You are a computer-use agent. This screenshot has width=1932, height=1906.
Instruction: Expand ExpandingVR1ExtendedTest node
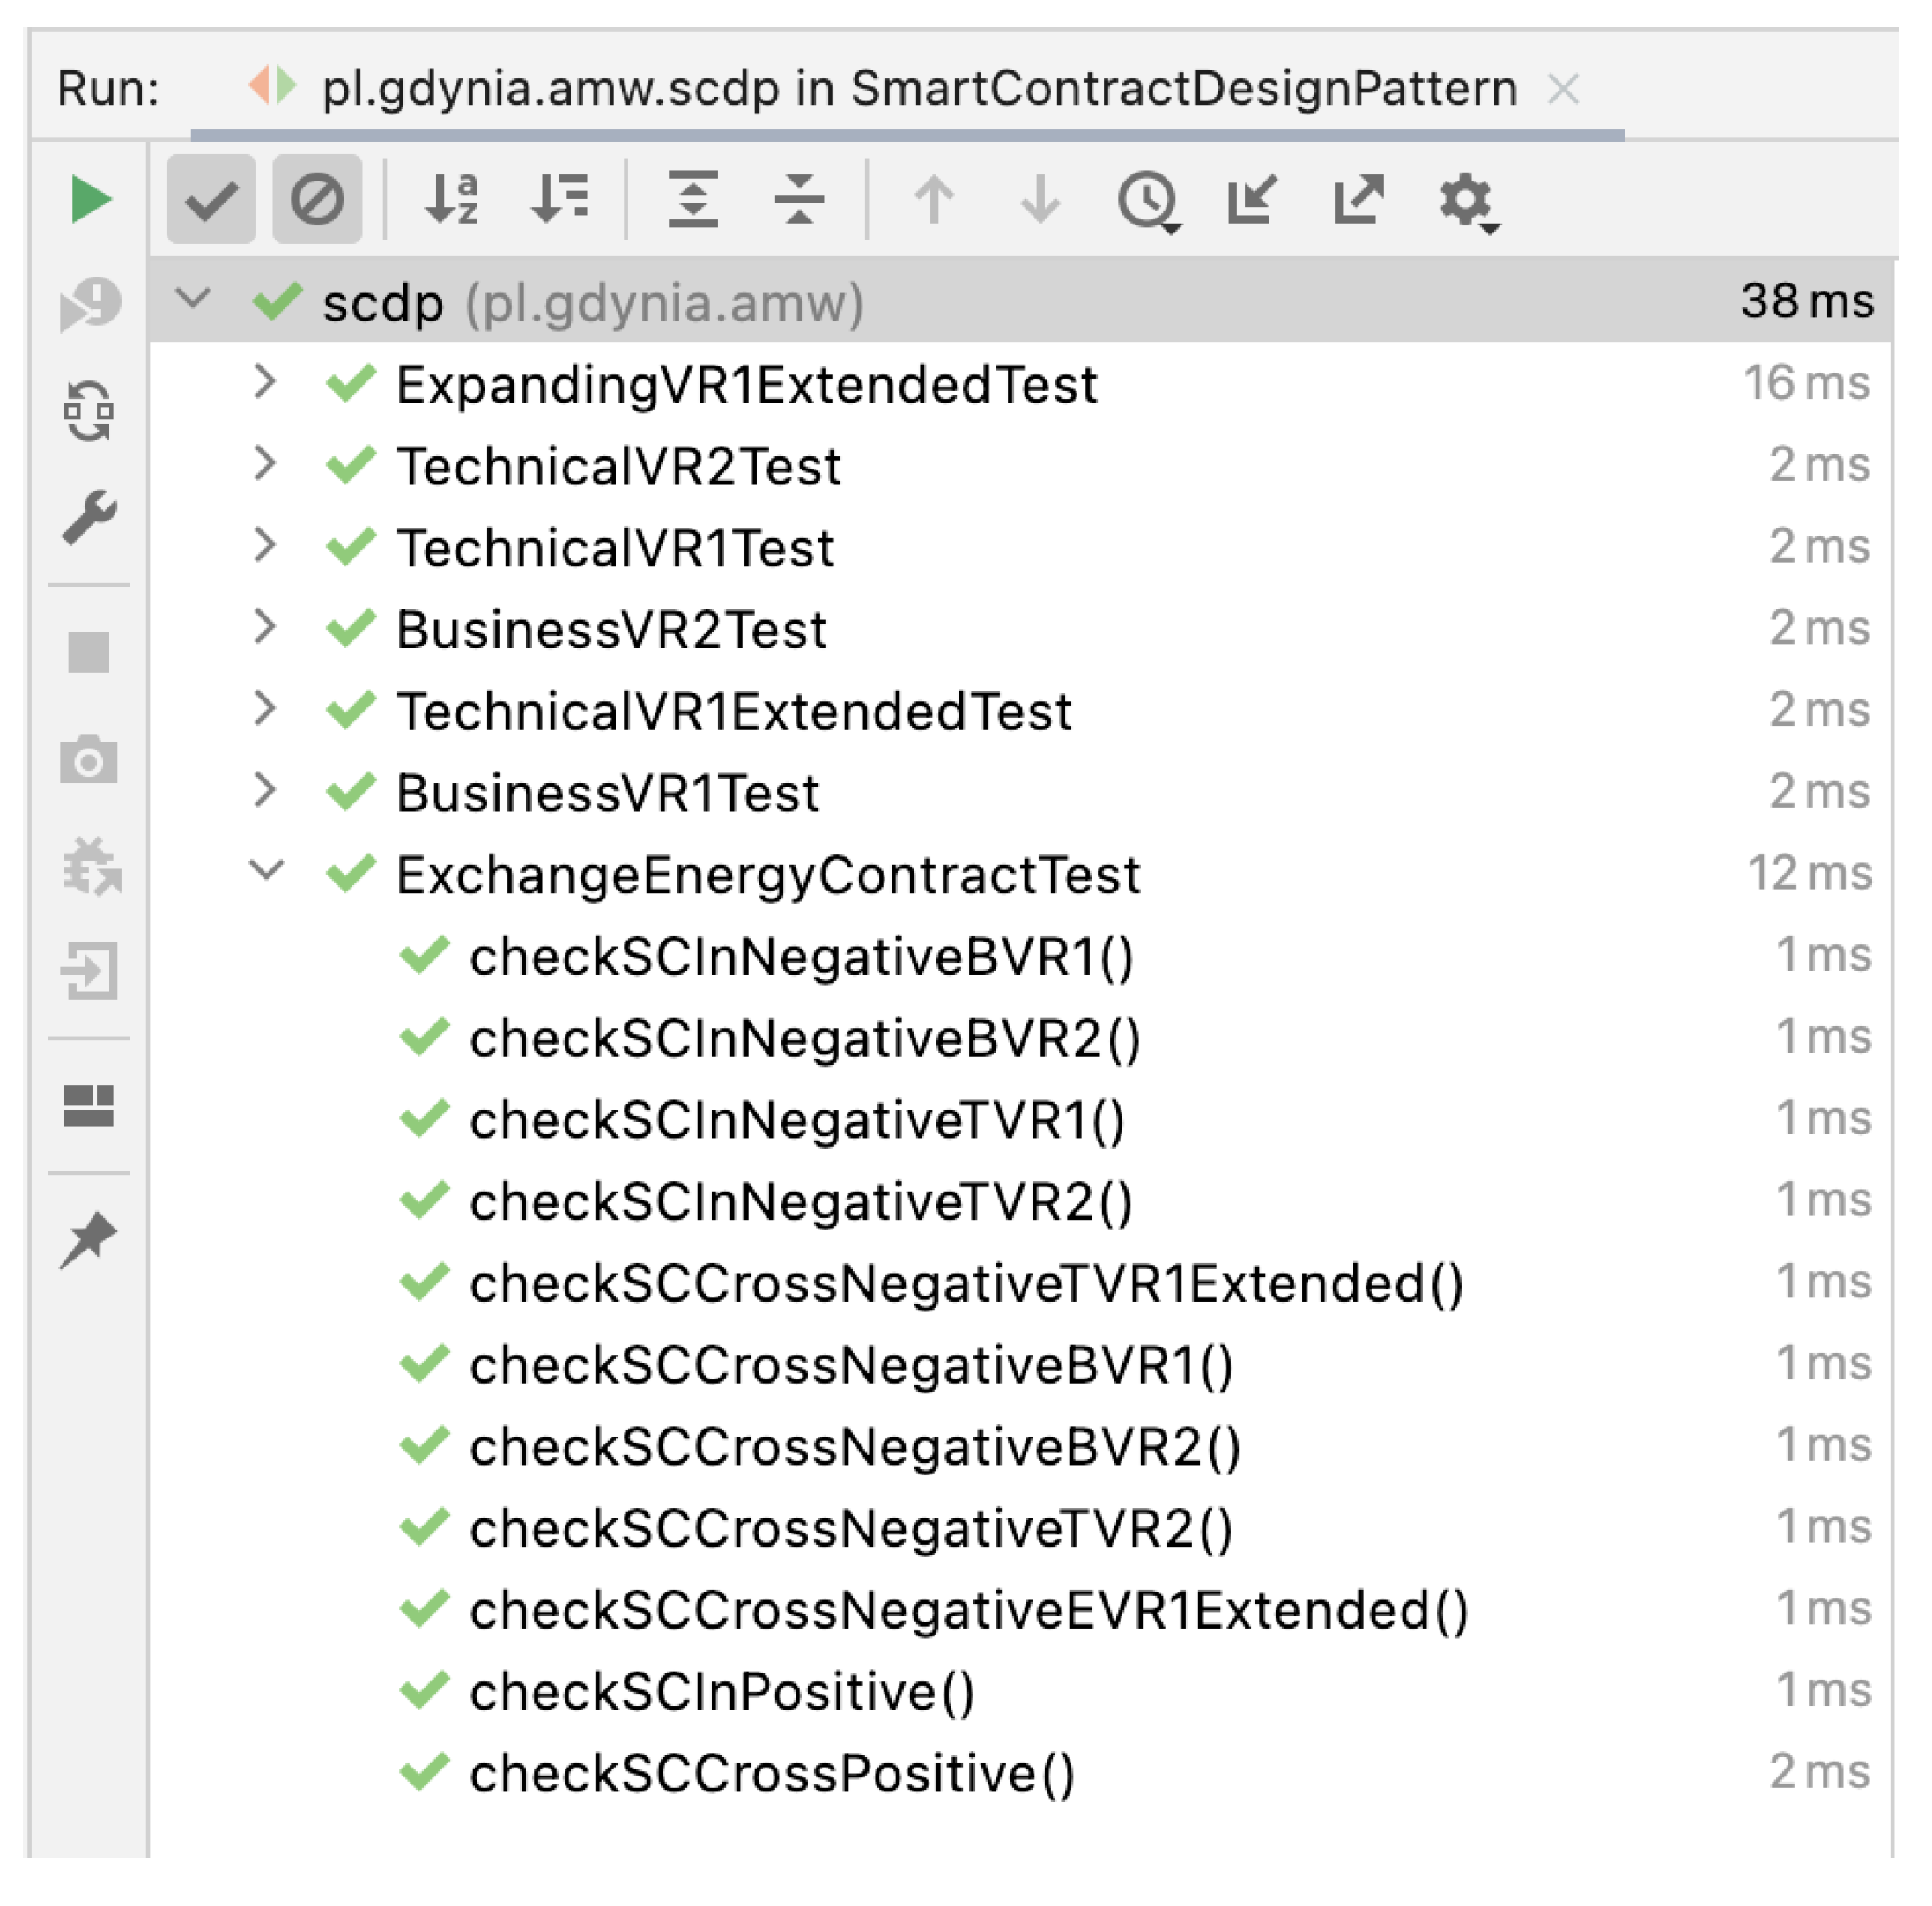265,383
